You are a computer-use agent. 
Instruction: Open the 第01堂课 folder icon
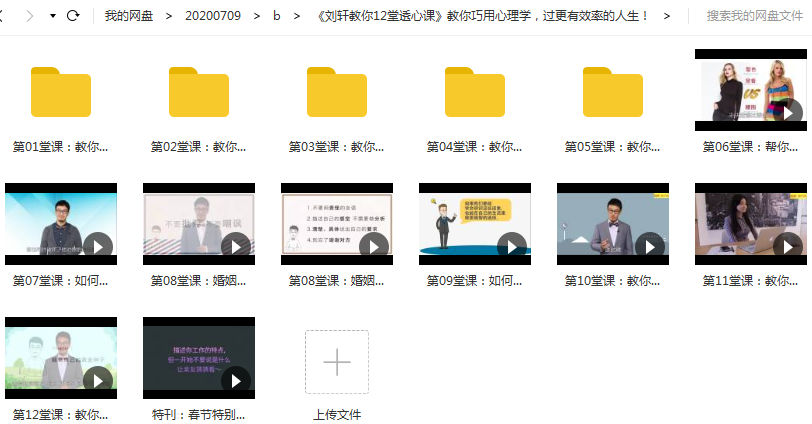tap(61, 92)
